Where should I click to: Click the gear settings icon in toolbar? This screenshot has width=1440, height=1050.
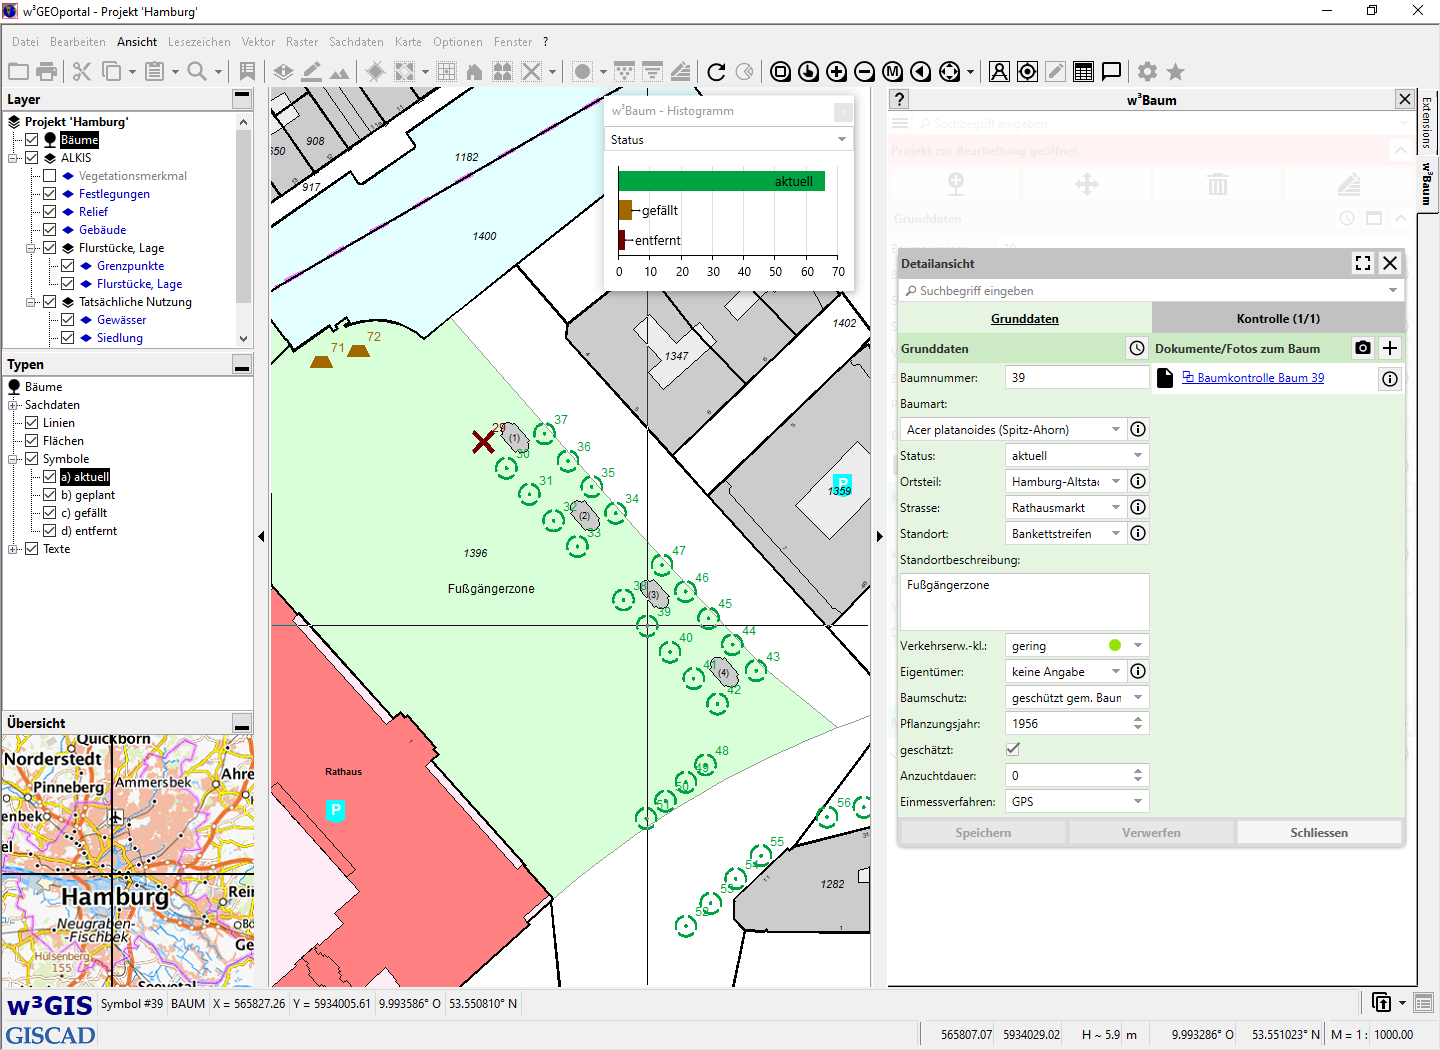[x=1147, y=71]
